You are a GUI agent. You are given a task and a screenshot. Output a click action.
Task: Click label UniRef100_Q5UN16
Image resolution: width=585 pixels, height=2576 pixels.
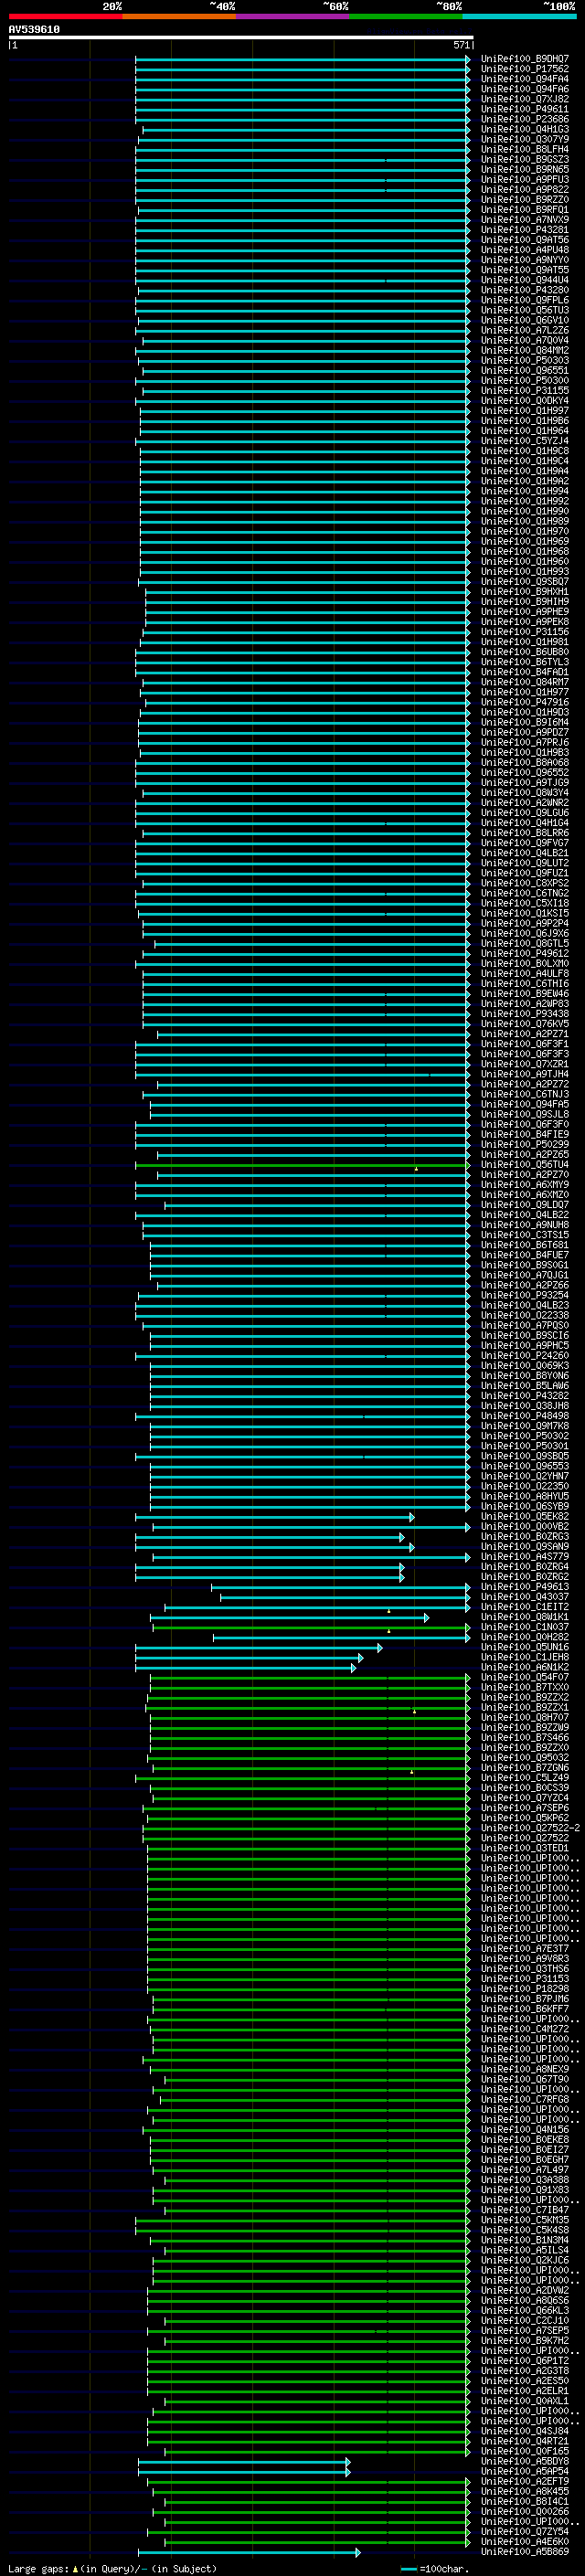click(525, 1647)
